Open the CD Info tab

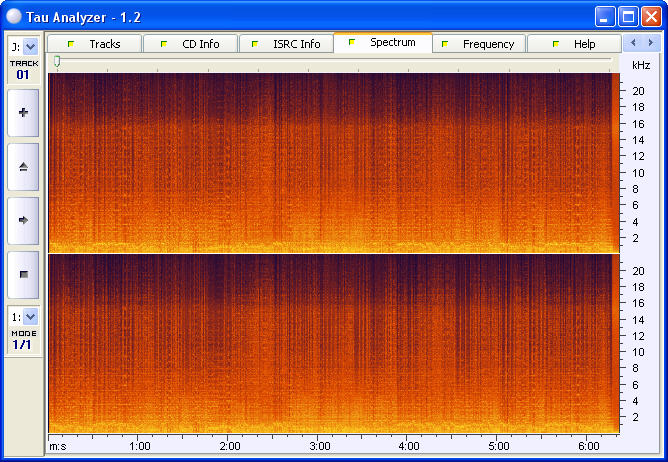click(189, 44)
